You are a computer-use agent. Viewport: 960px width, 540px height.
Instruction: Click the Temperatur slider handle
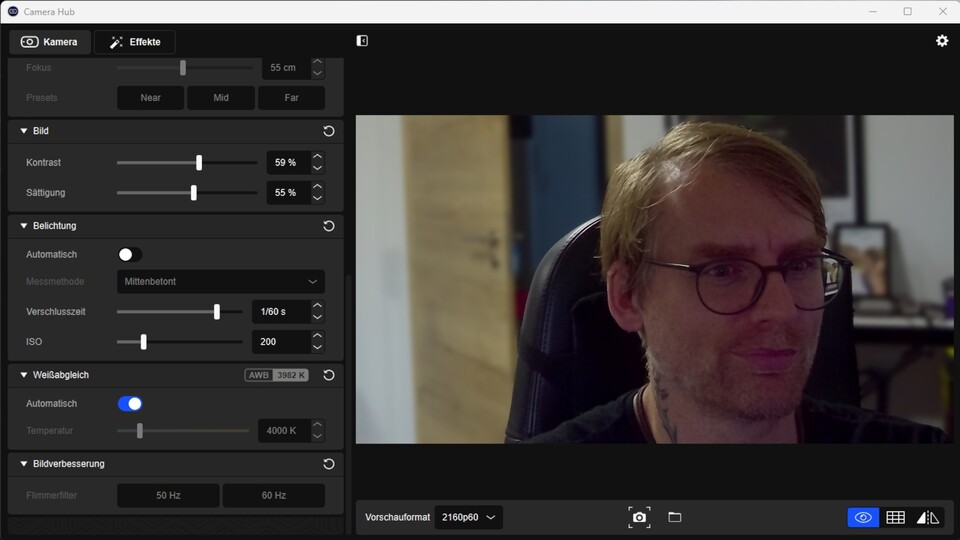click(x=140, y=431)
